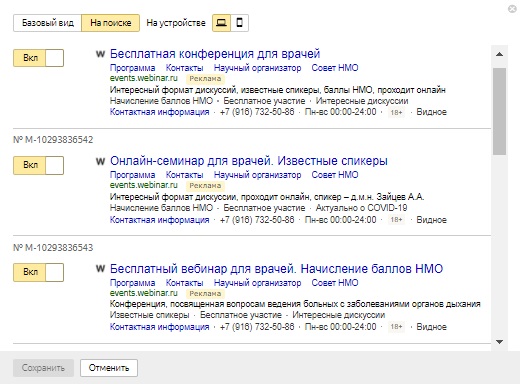Image resolution: width=520 pixels, height=384 pixels.
Task: Click 'Реклама' label in the first ad
Action: tap(205, 79)
